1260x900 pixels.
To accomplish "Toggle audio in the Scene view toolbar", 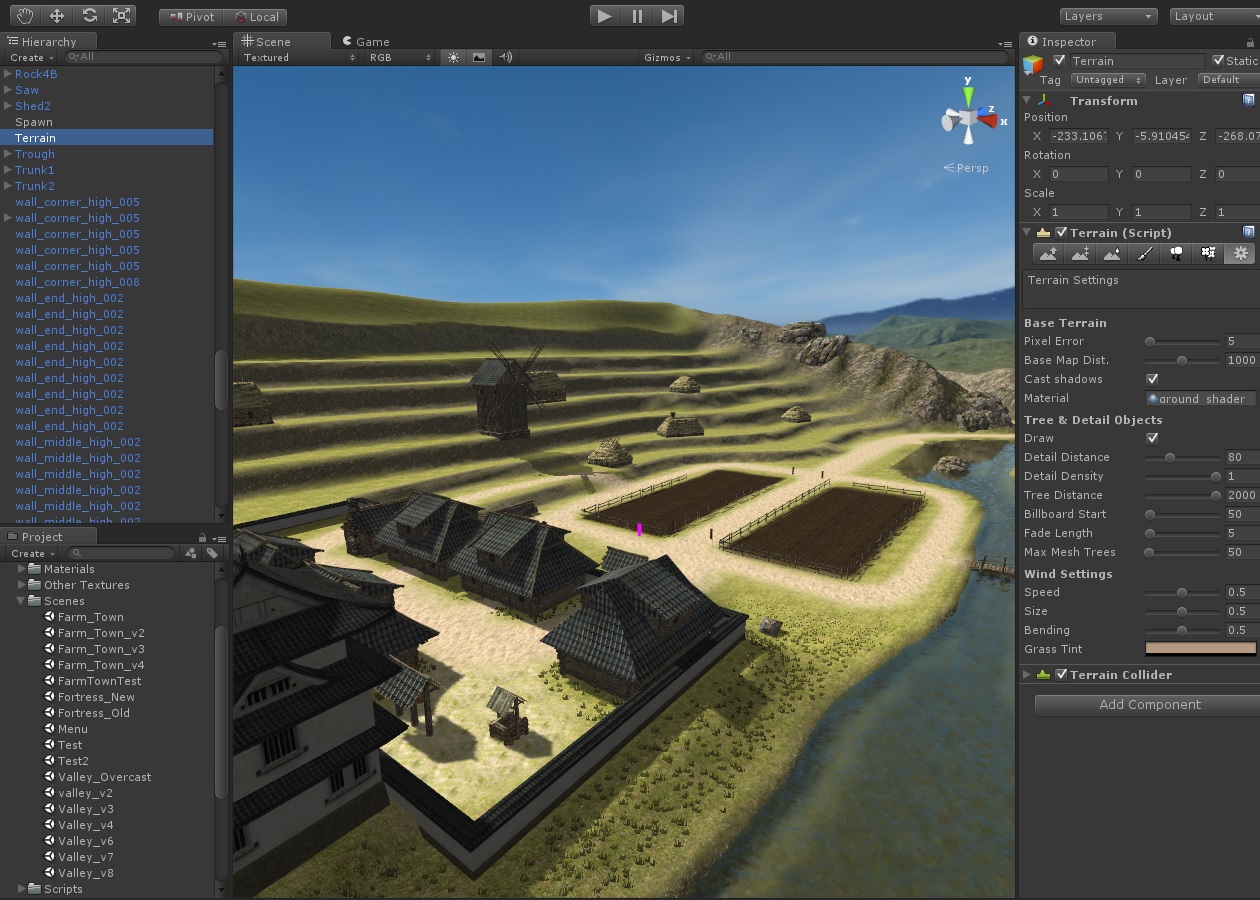I will click(505, 57).
